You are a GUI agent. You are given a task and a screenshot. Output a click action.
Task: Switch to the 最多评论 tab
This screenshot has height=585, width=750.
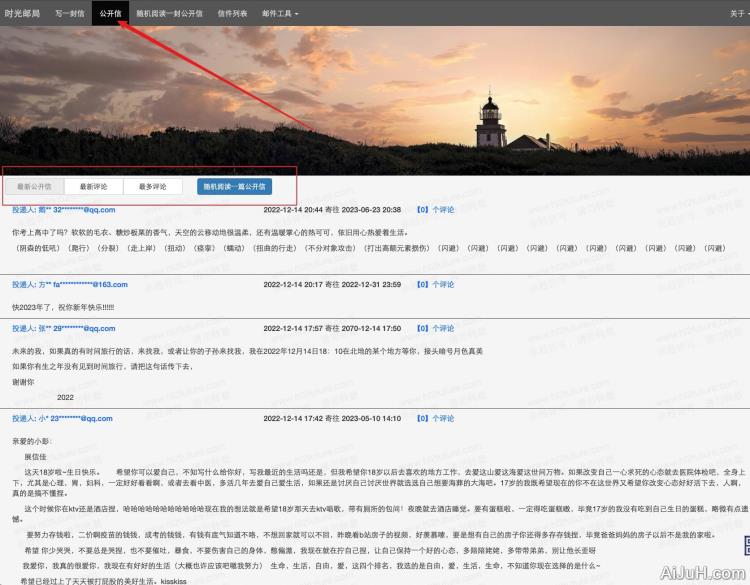click(x=153, y=186)
